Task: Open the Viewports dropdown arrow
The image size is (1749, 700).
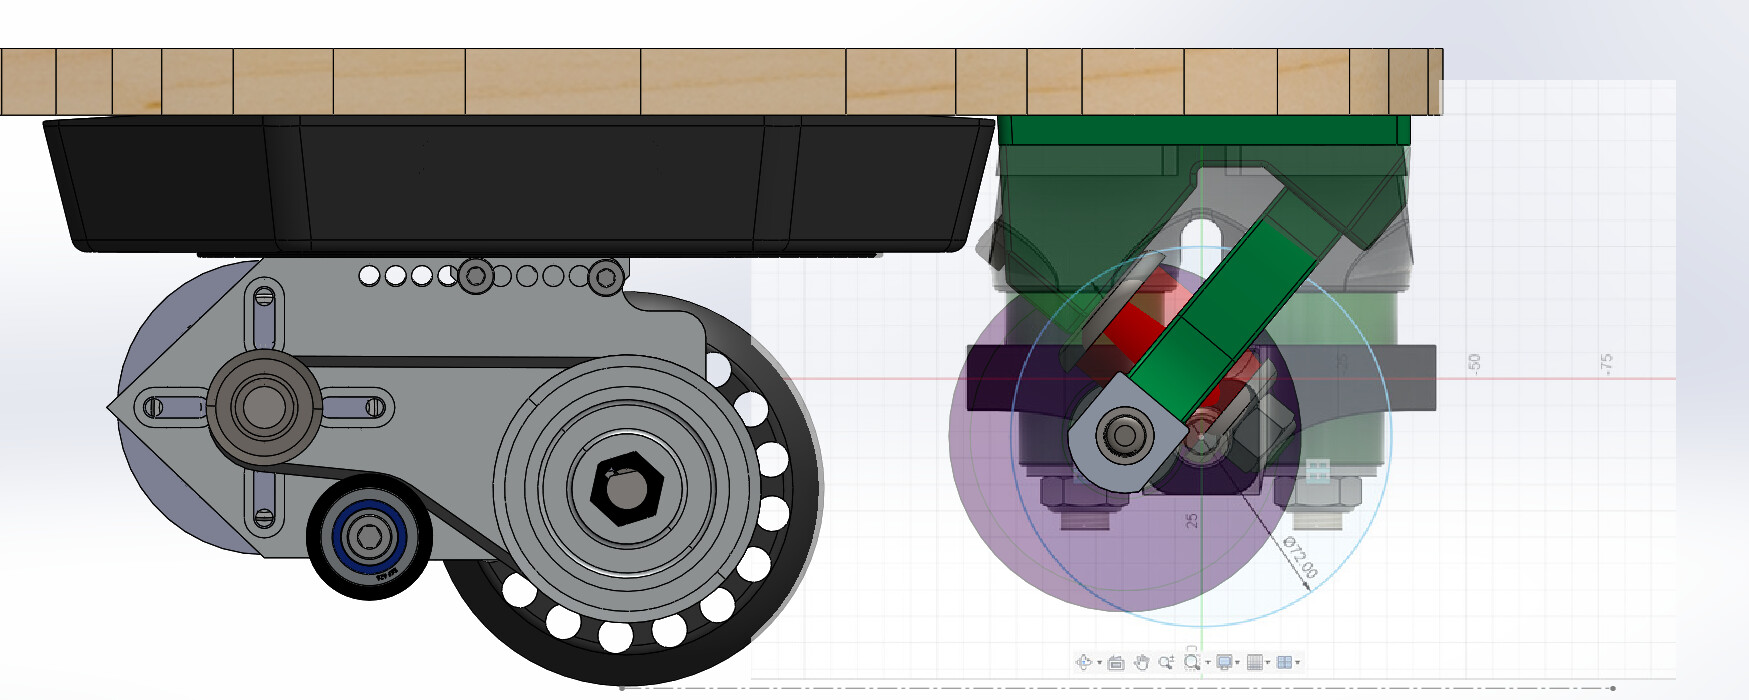Action: [x=1297, y=662]
